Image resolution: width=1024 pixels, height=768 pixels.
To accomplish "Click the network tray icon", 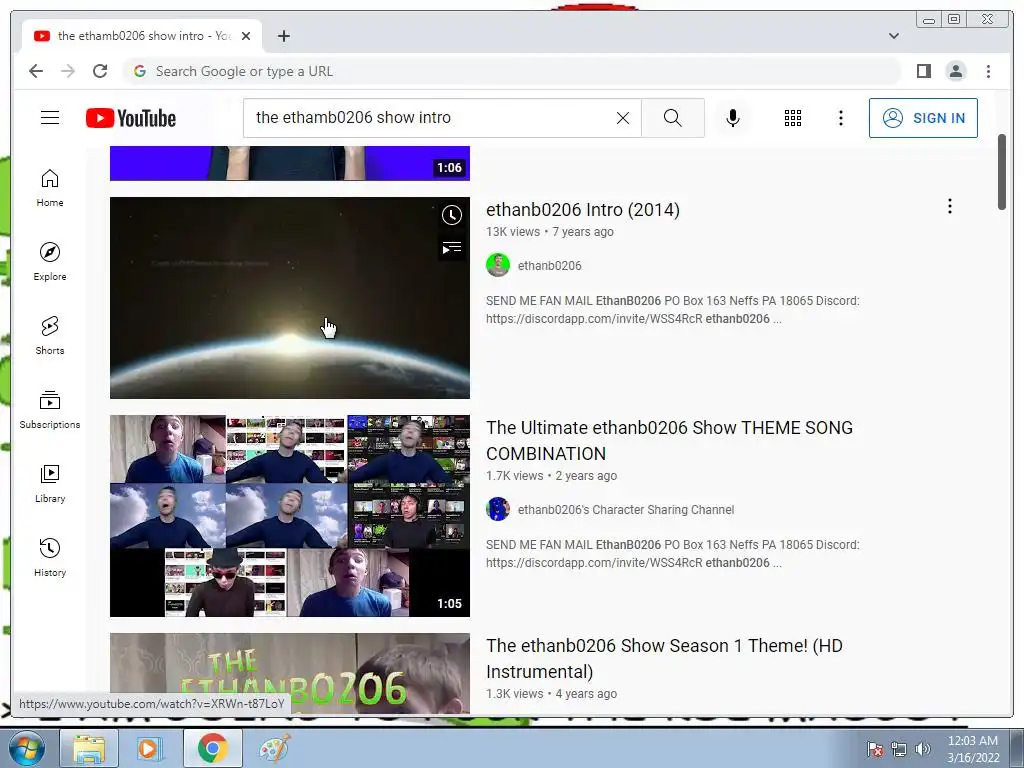I will pyautogui.click(x=899, y=749).
